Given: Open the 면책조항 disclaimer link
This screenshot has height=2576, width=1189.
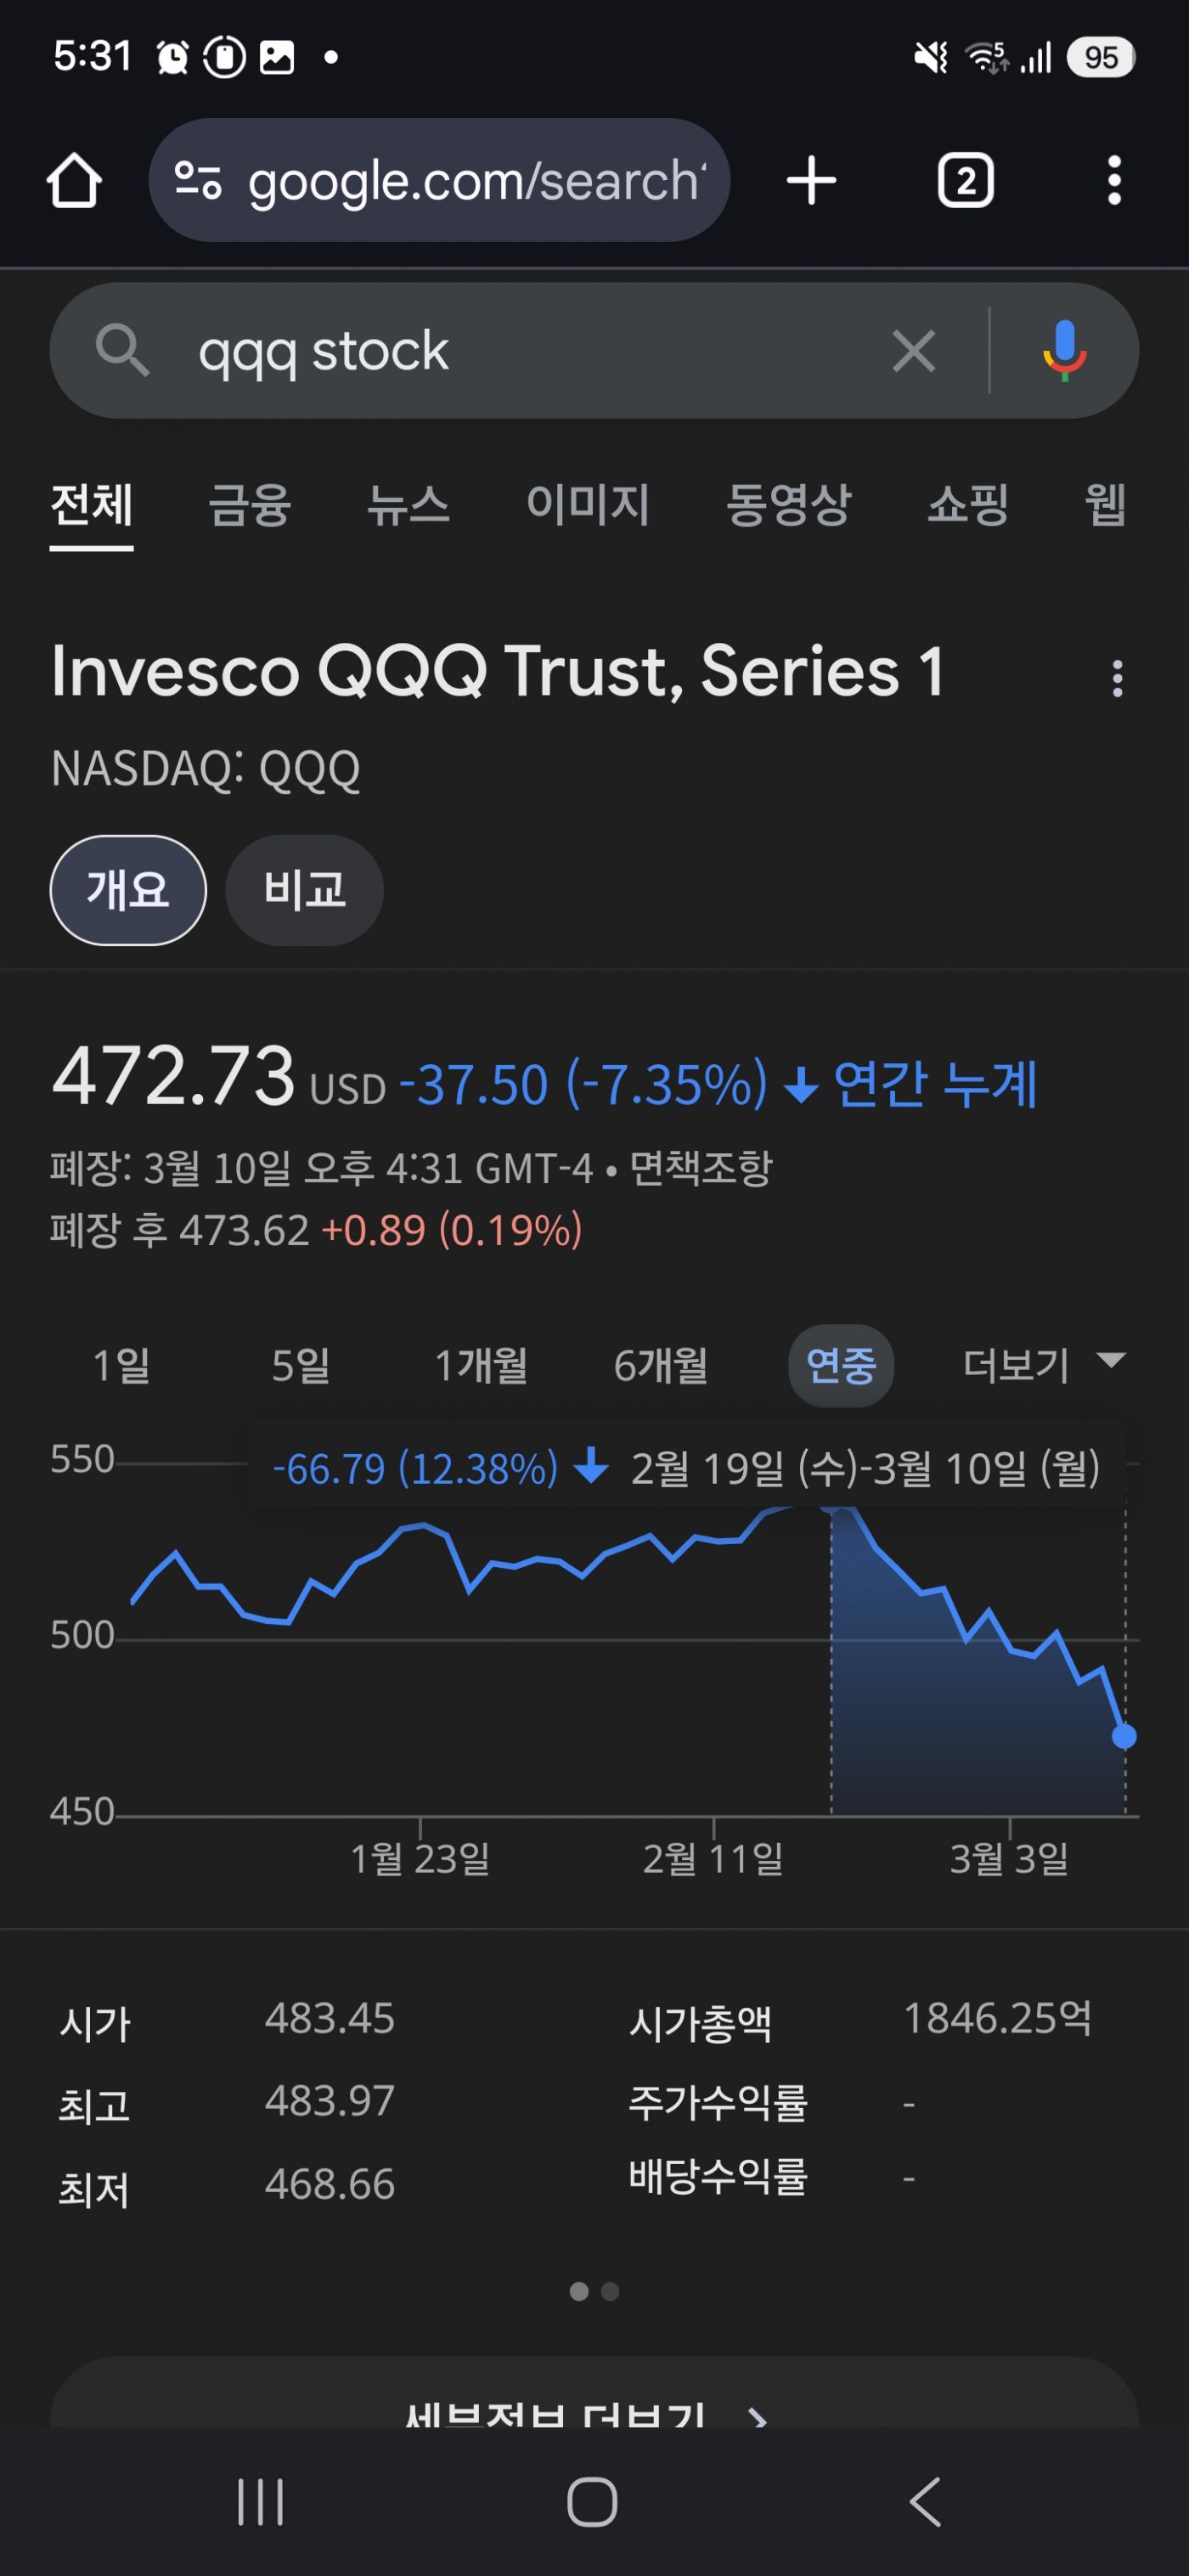Looking at the screenshot, I should [x=701, y=1168].
